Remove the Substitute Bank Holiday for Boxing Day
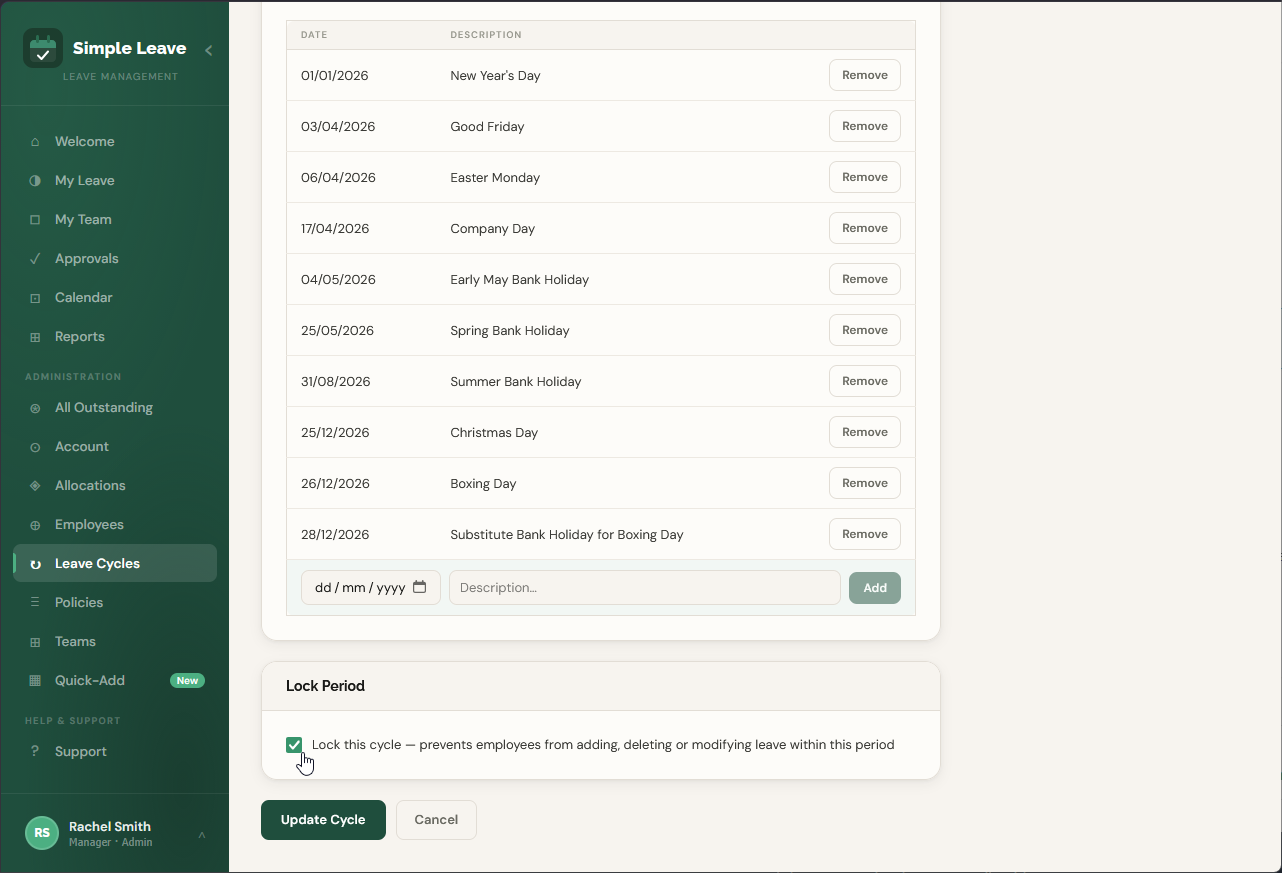Image resolution: width=1282 pixels, height=873 pixels. click(865, 534)
